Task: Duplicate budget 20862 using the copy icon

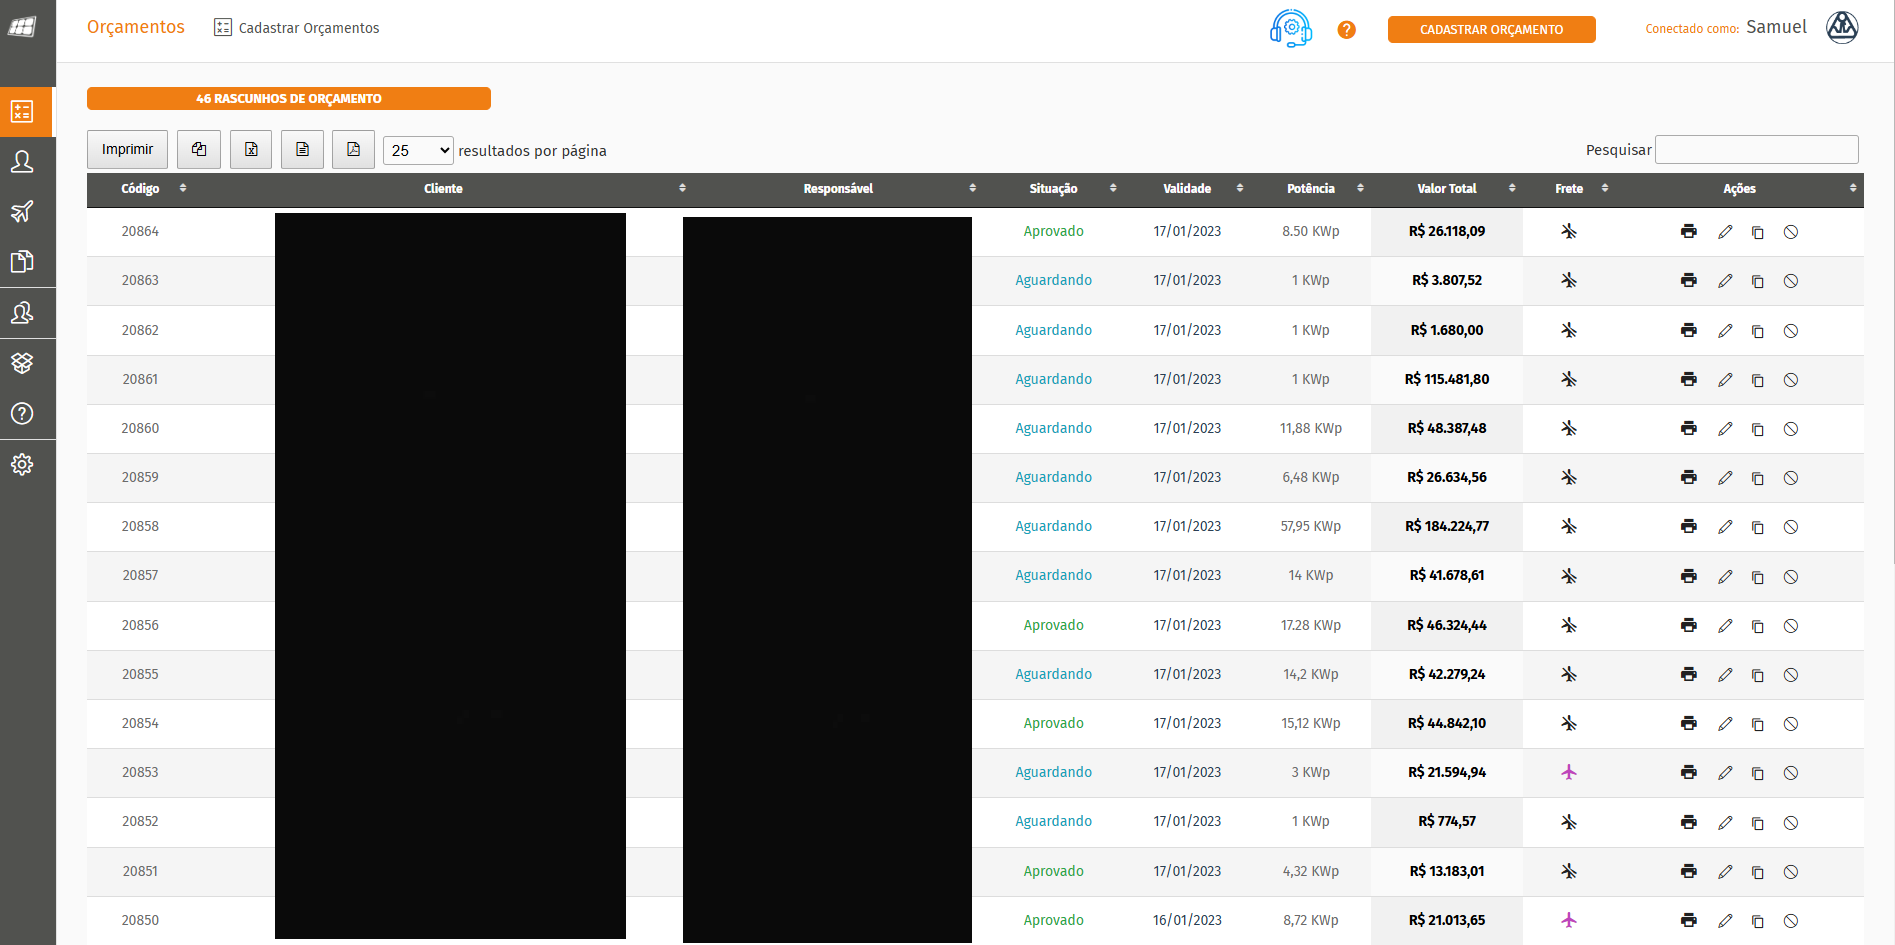Action: (1757, 331)
